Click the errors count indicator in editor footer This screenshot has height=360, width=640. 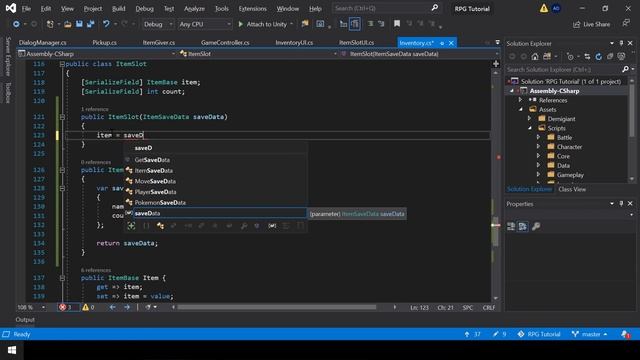67,307
